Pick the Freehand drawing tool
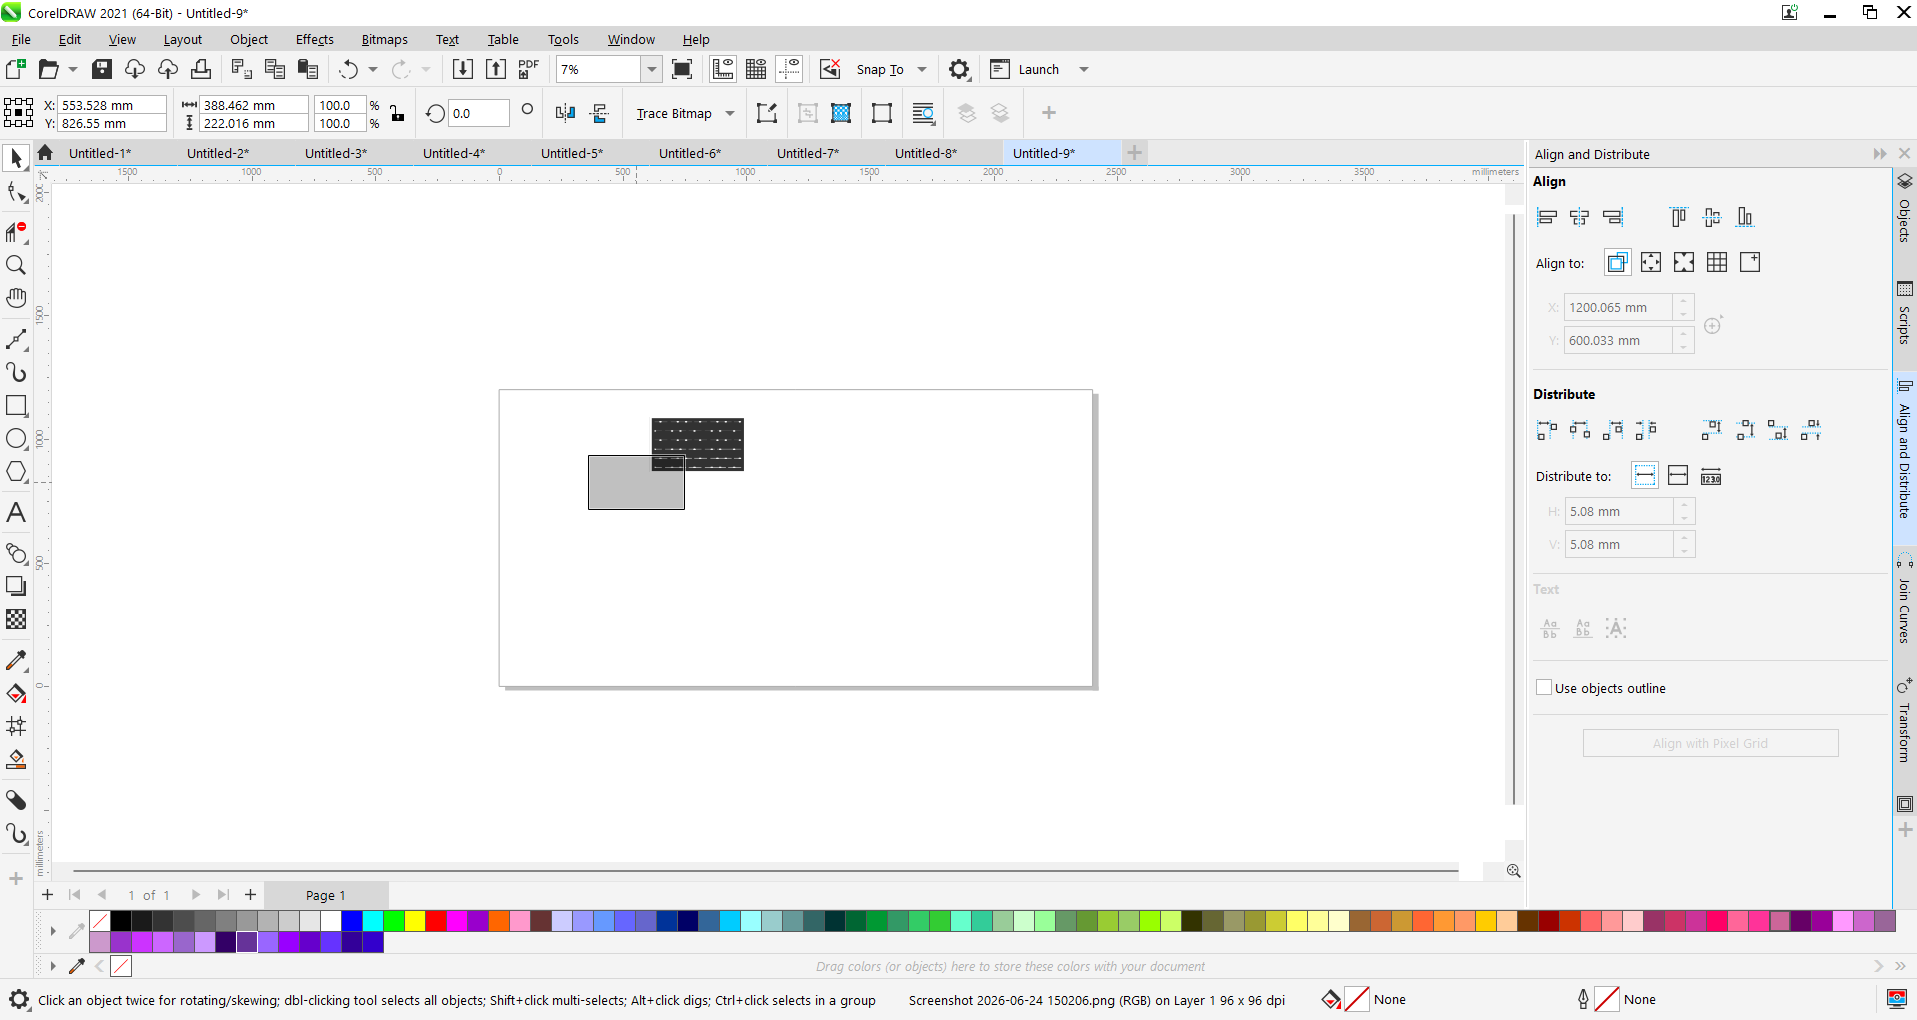1917x1020 pixels. (16, 339)
